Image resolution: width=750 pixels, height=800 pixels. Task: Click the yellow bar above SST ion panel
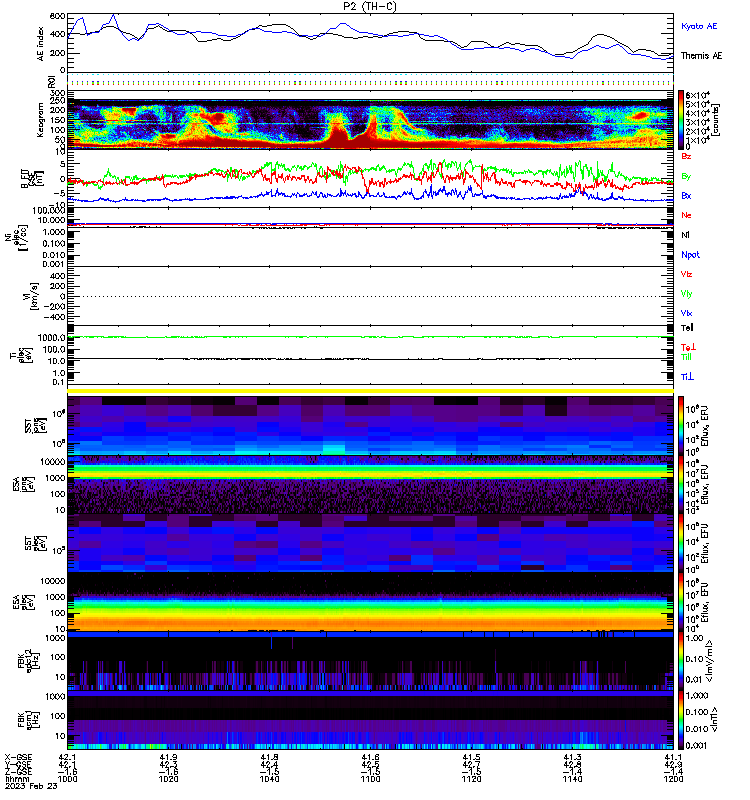pos(370,391)
